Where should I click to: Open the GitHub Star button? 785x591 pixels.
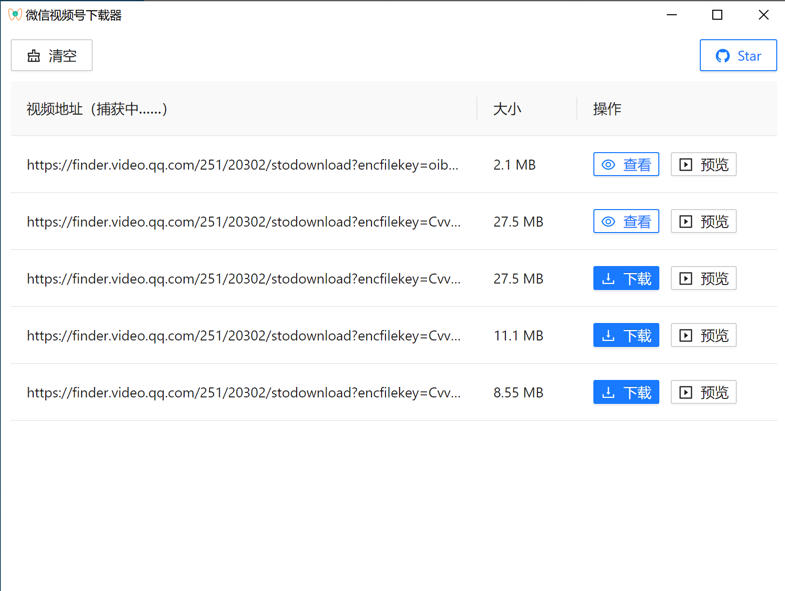coord(738,56)
